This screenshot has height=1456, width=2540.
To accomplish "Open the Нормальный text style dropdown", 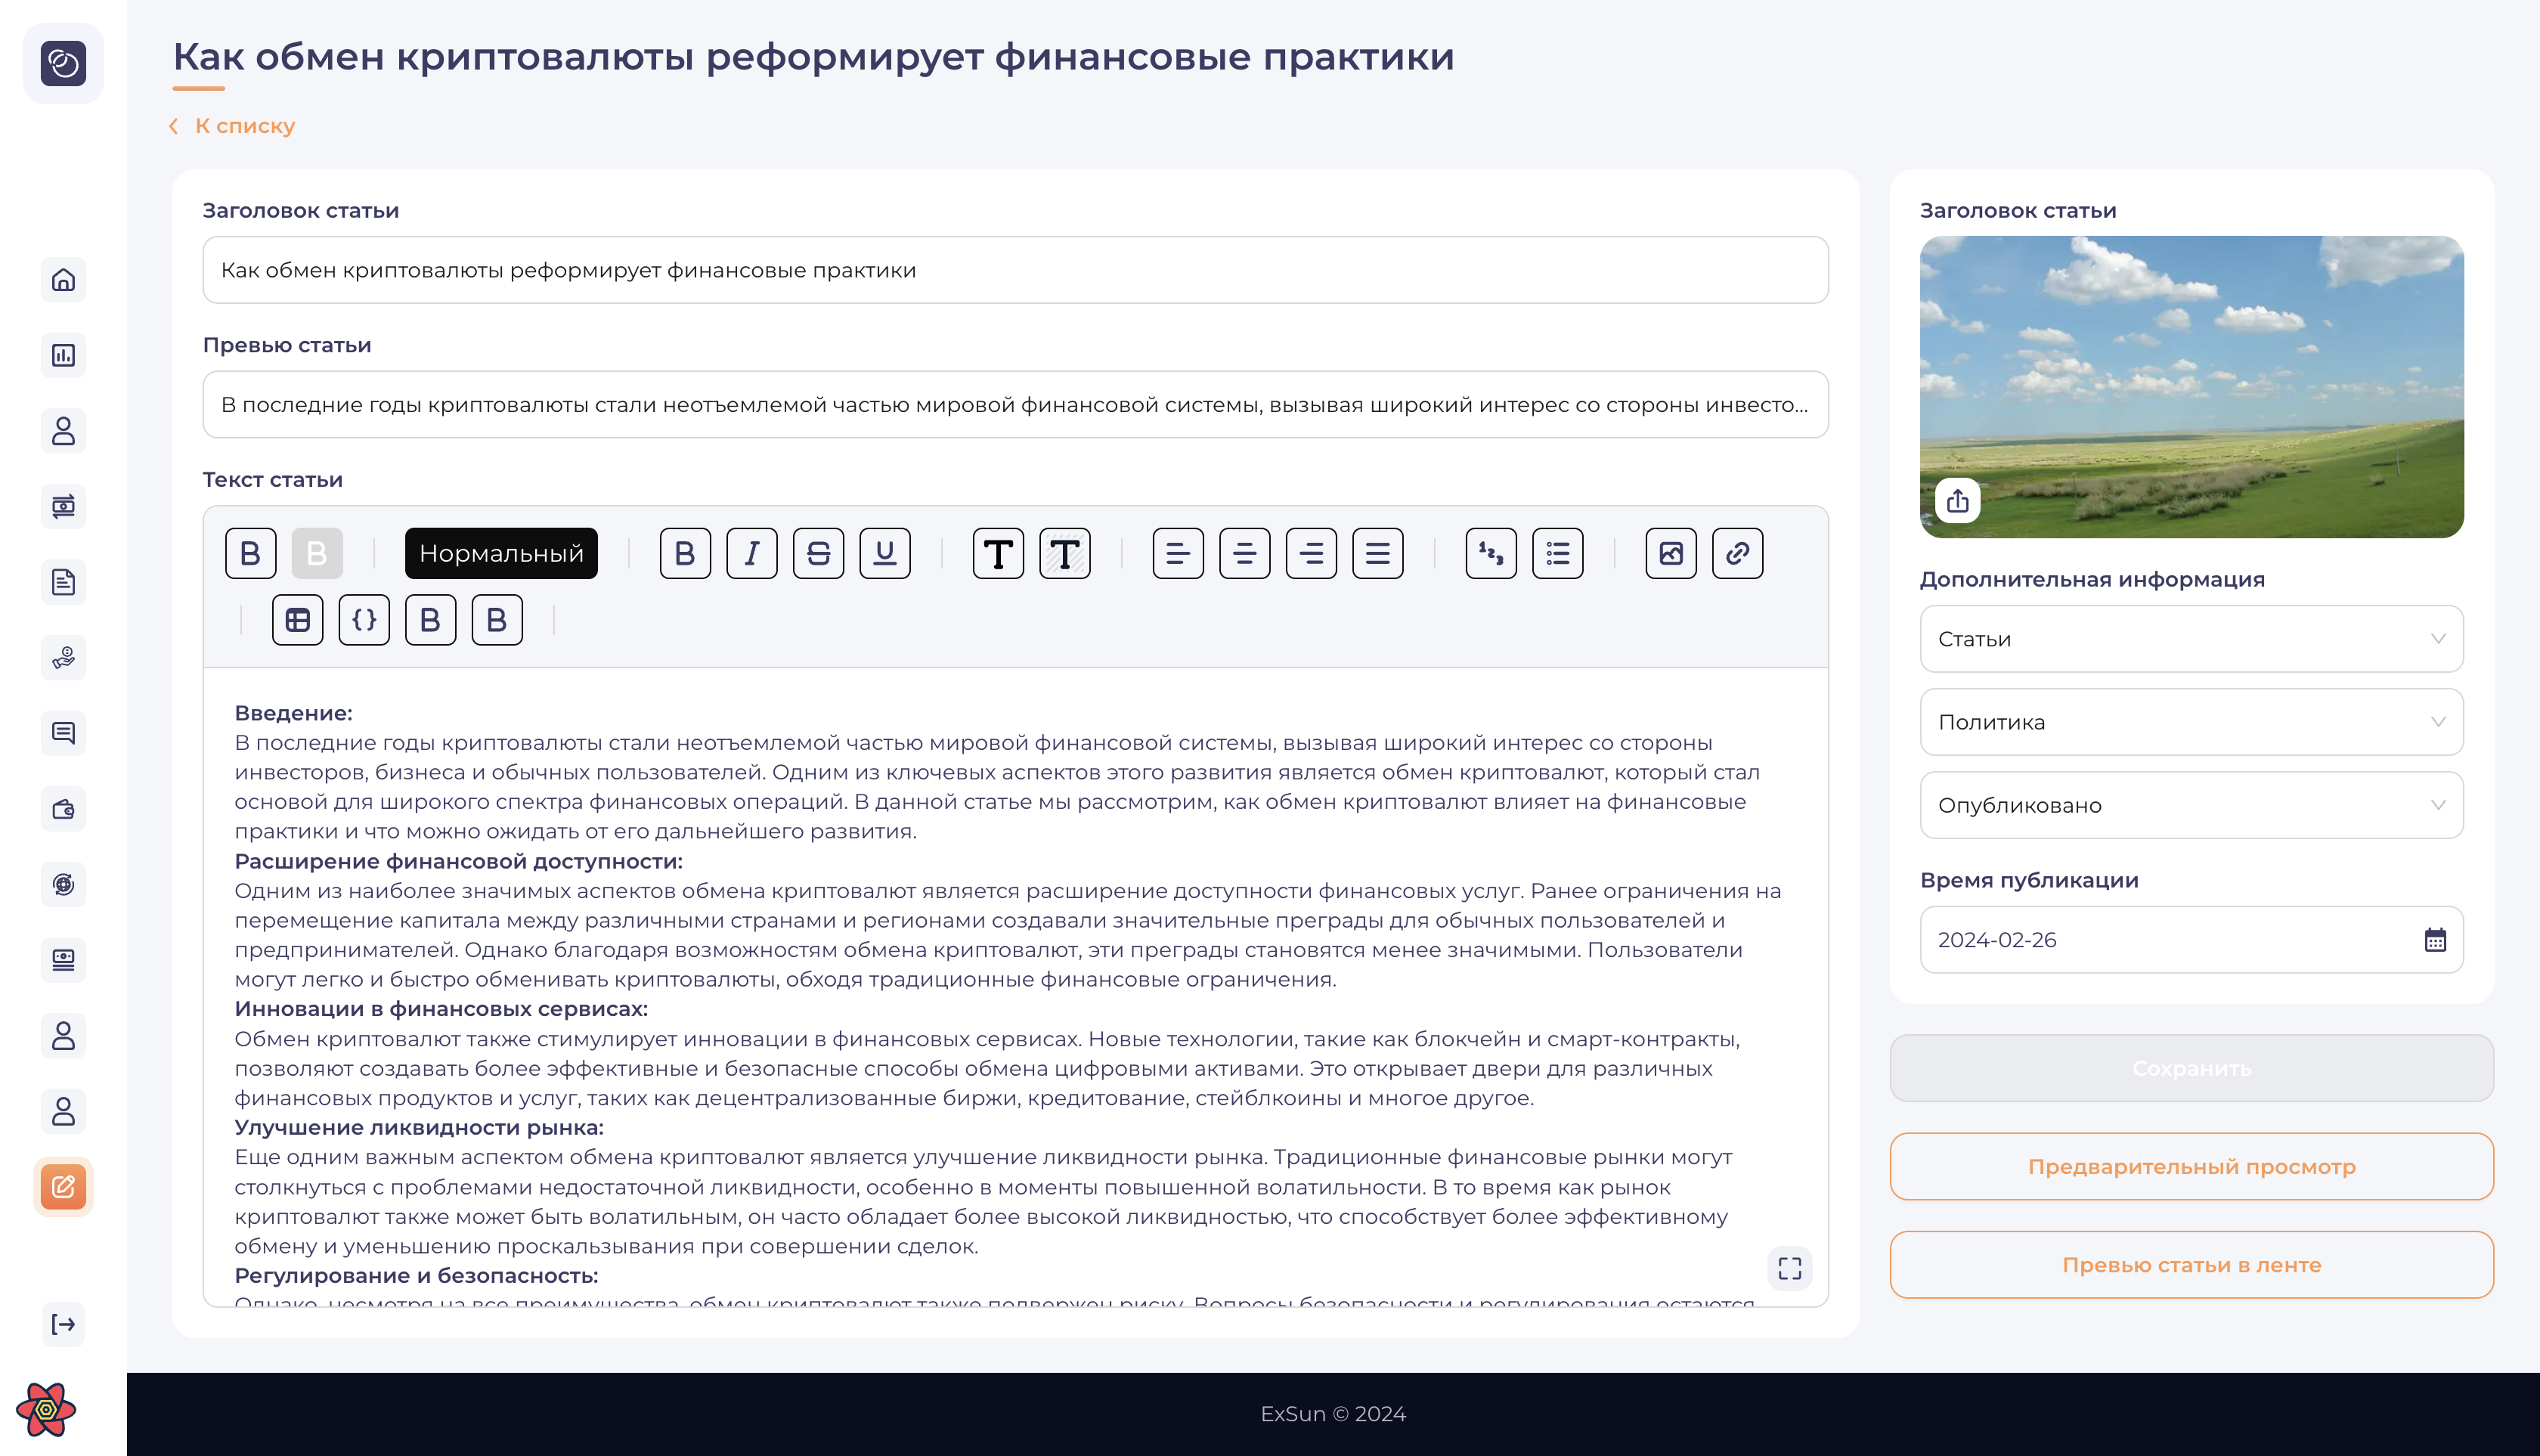I will [501, 553].
